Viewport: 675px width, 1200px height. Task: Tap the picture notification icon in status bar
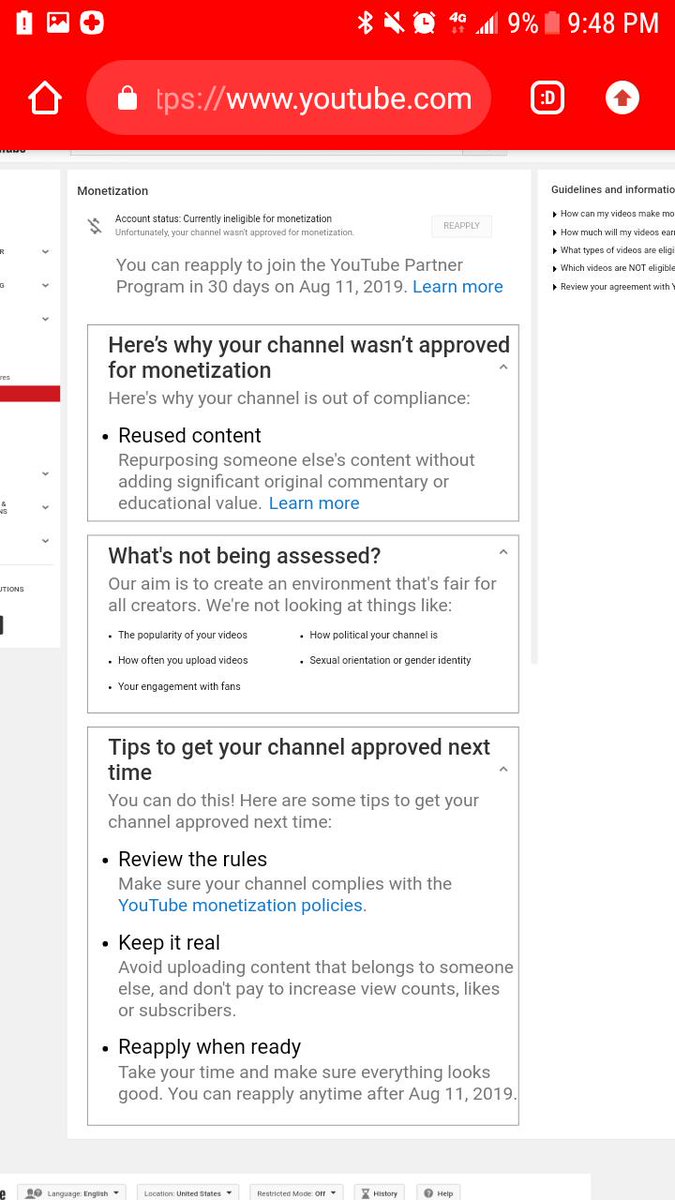click(58, 22)
